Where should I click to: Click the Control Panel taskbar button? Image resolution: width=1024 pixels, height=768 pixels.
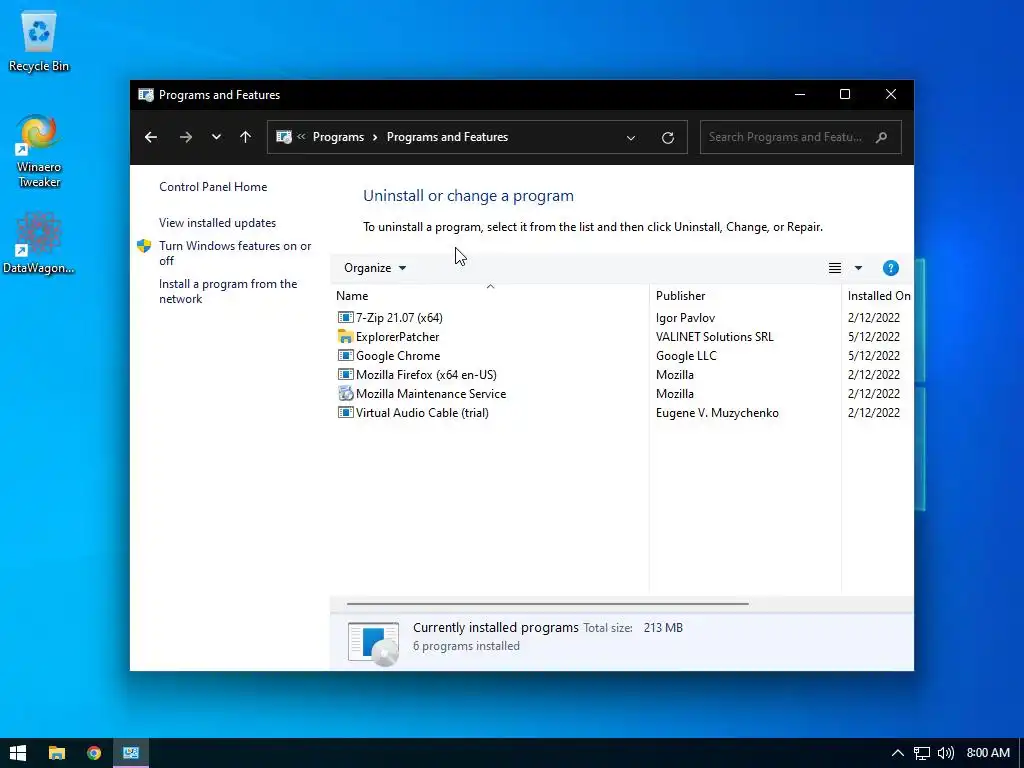[131, 753]
